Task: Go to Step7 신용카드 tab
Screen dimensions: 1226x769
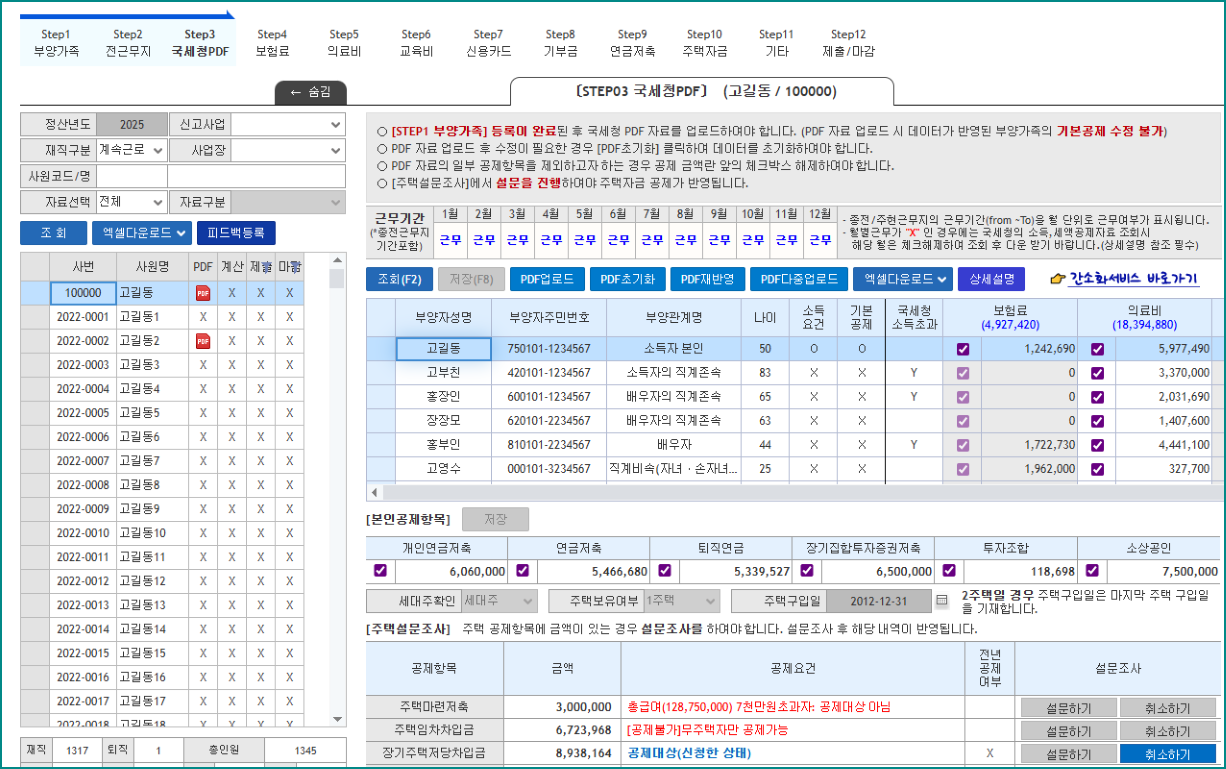Action: coord(488,43)
